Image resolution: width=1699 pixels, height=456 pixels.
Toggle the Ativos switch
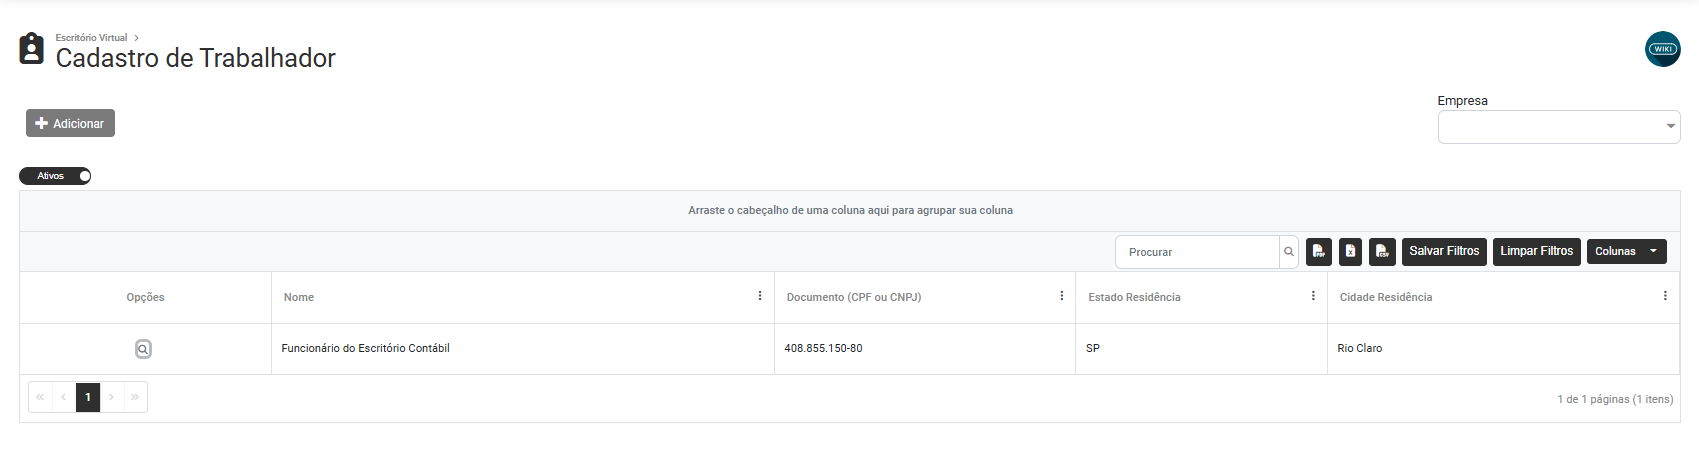pyautogui.click(x=56, y=176)
